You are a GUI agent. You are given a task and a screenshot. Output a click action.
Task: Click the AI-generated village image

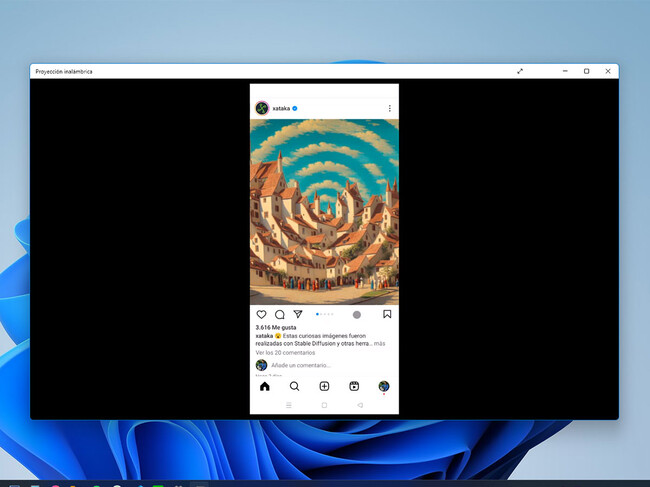[324, 212]
